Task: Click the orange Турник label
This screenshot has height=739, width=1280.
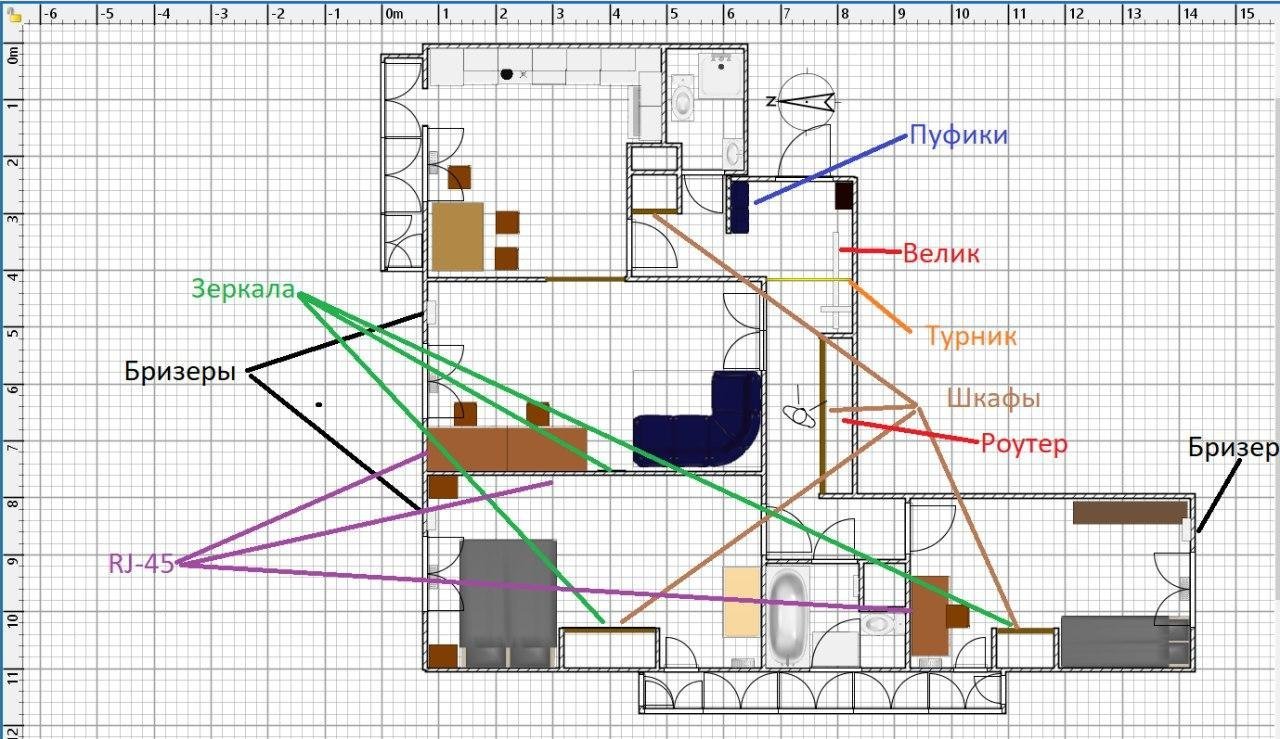Action: tap(973, 335)
